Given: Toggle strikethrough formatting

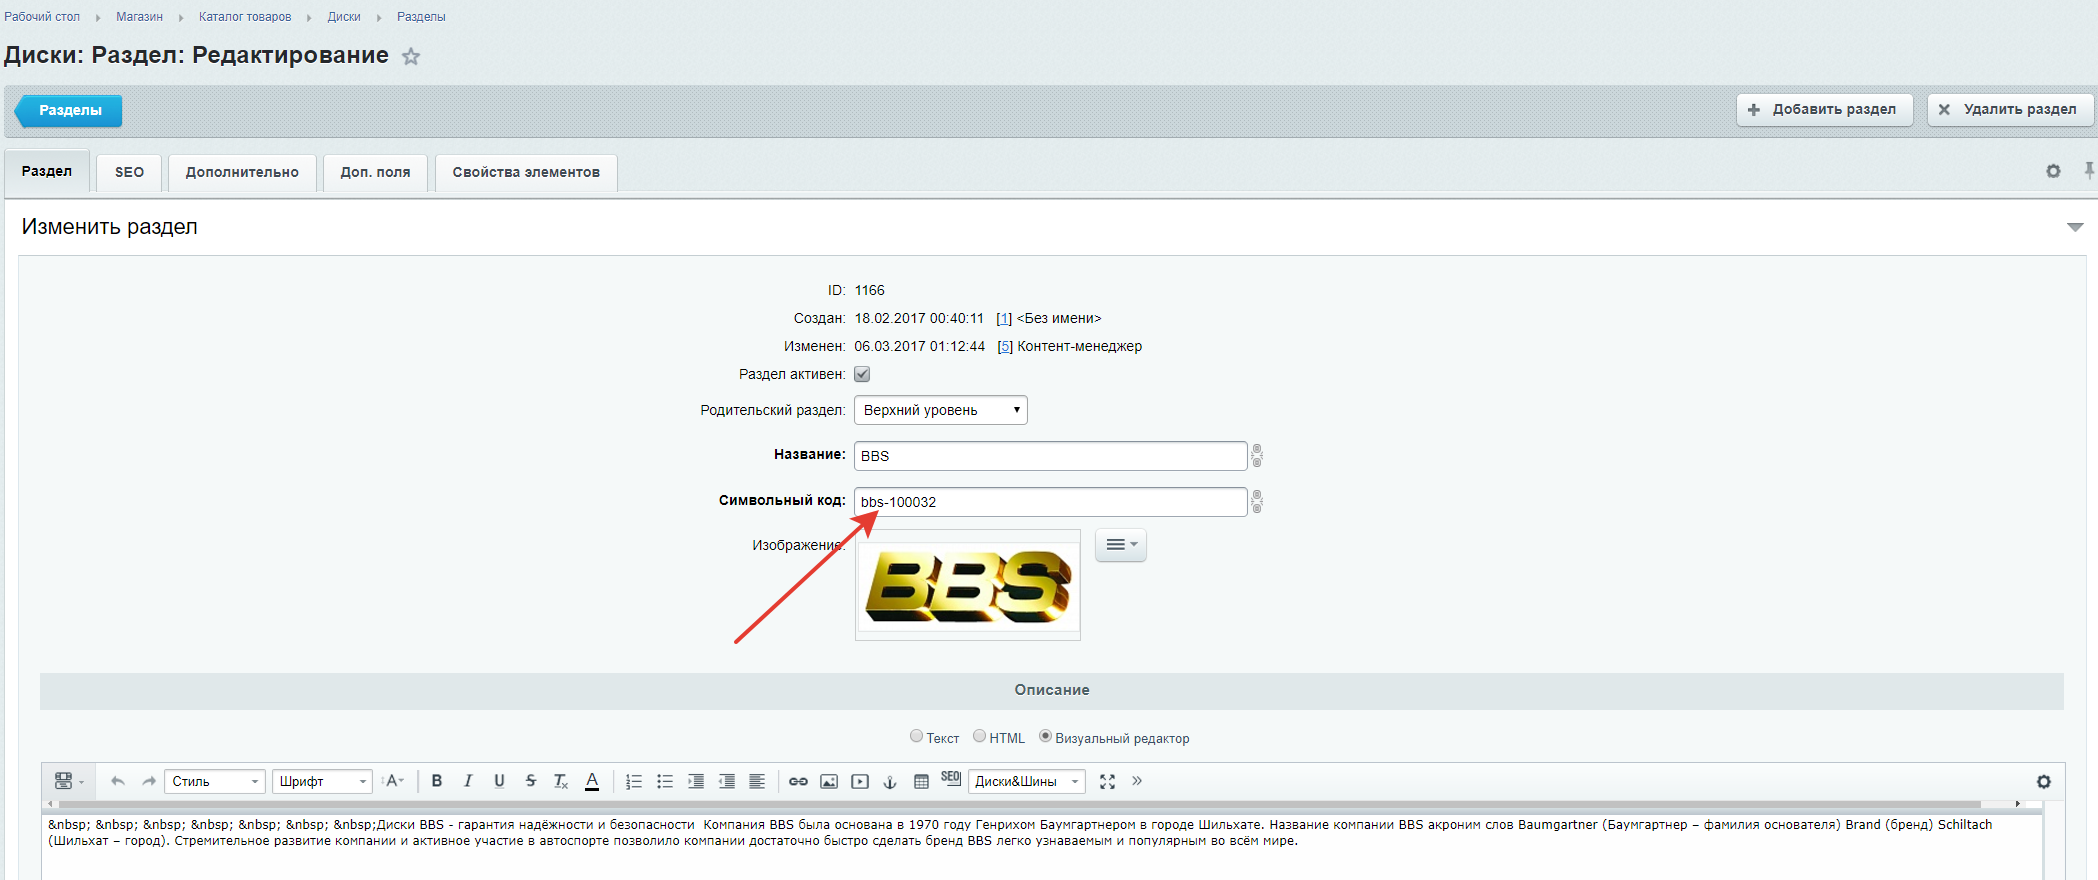Looking at the screenshot, I should (530, 781).
